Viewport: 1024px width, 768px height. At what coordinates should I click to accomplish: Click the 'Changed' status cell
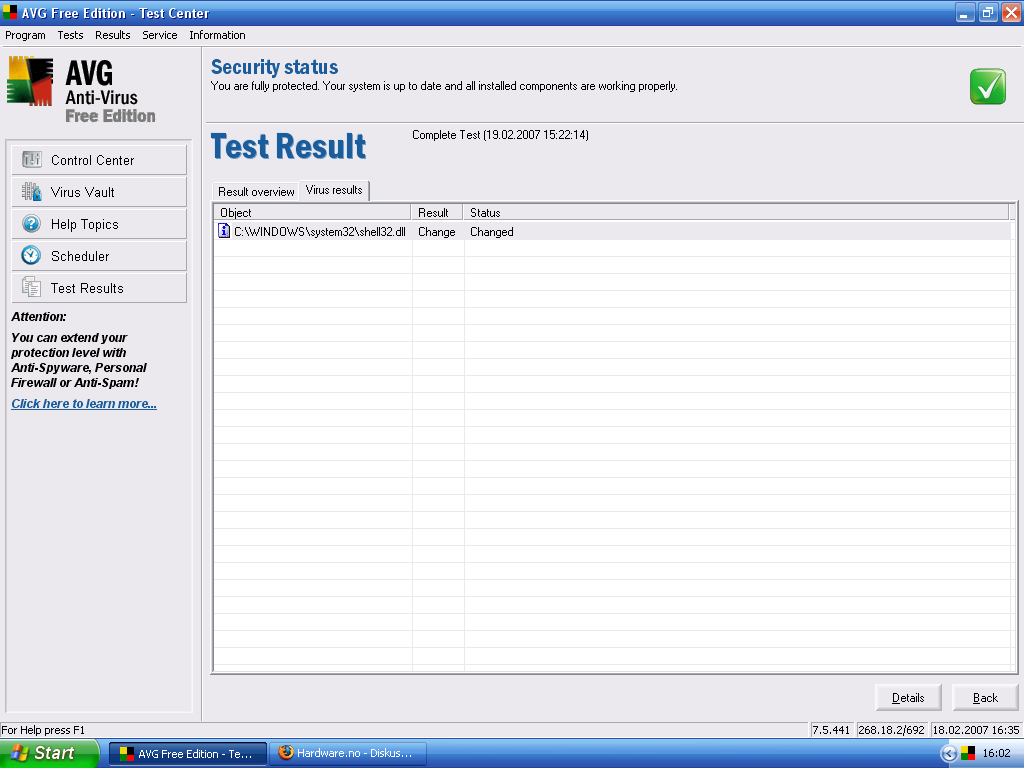492,232
